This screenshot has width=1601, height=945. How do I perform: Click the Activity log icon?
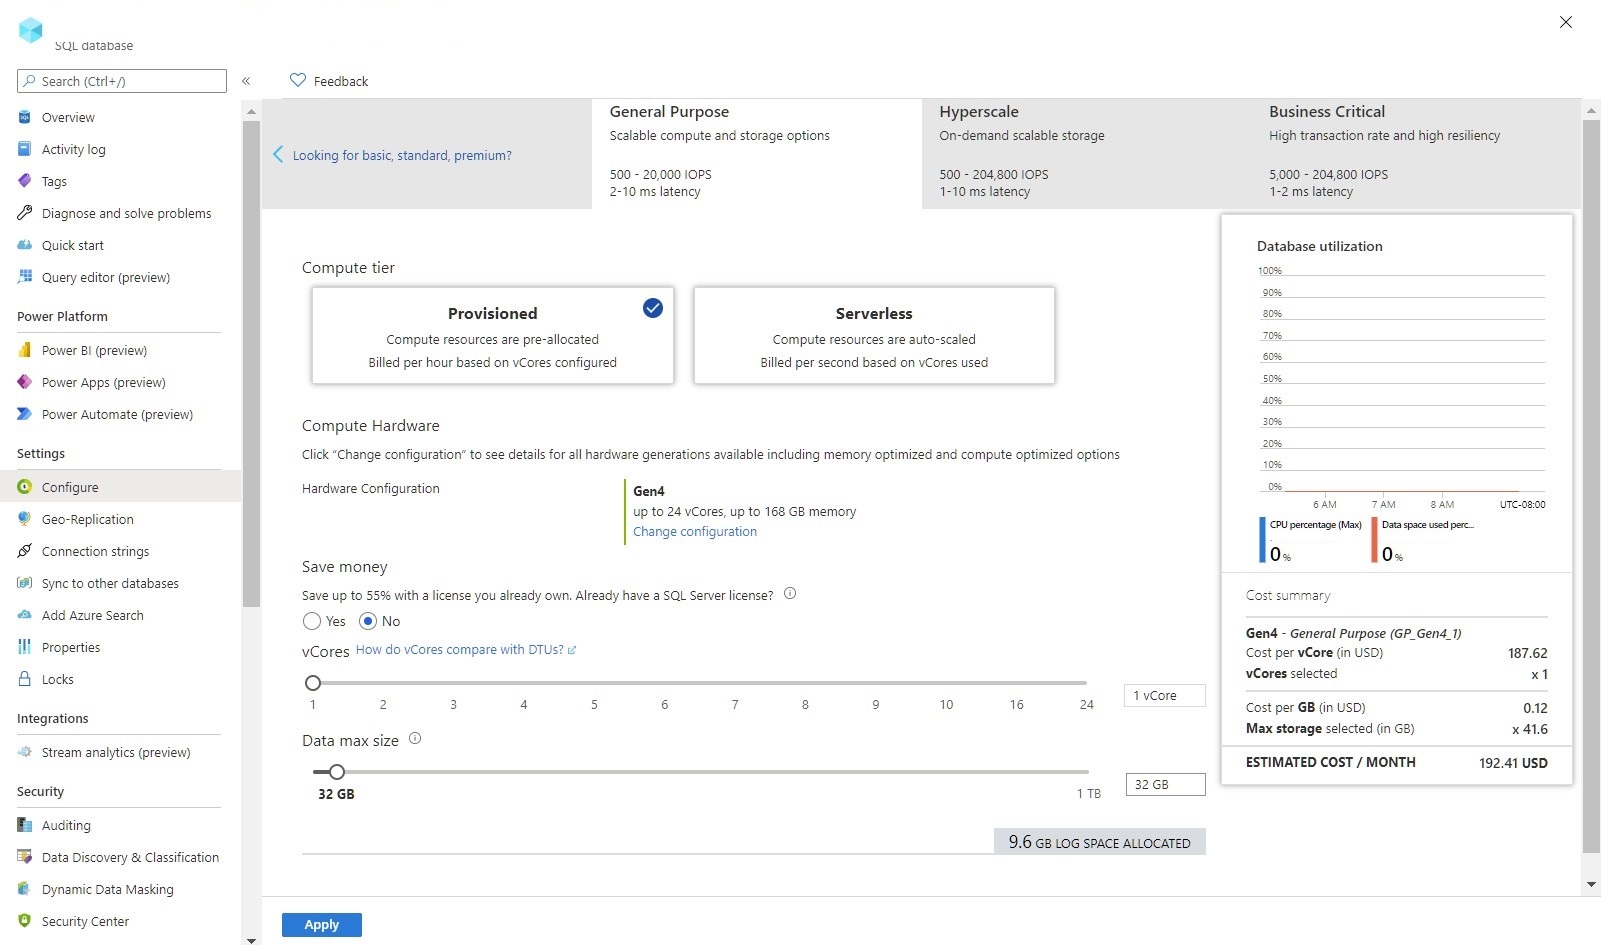25,149
